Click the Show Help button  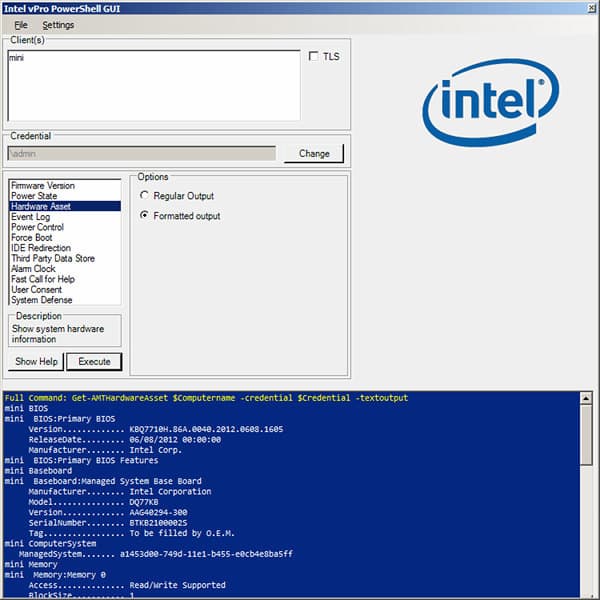[x=36, y=361]
